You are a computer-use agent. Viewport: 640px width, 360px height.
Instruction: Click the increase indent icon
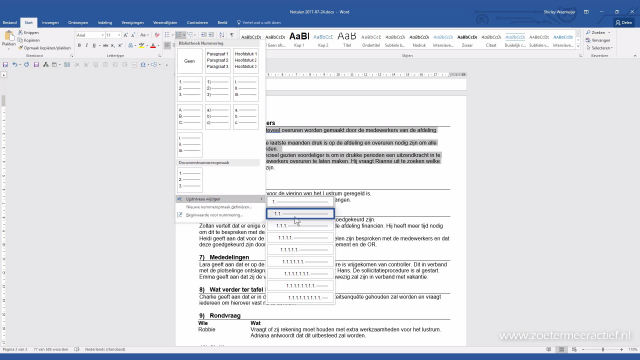(x=211, y=35)
